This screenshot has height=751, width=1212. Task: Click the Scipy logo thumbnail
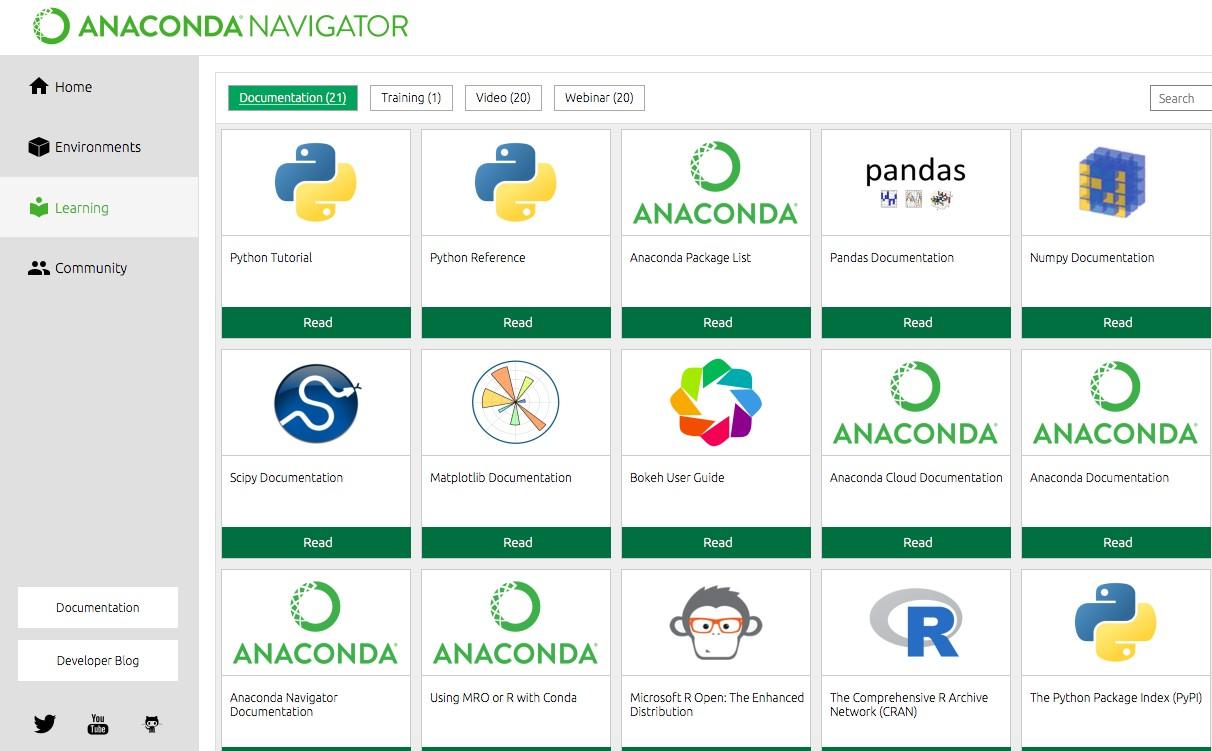(316, 403)
